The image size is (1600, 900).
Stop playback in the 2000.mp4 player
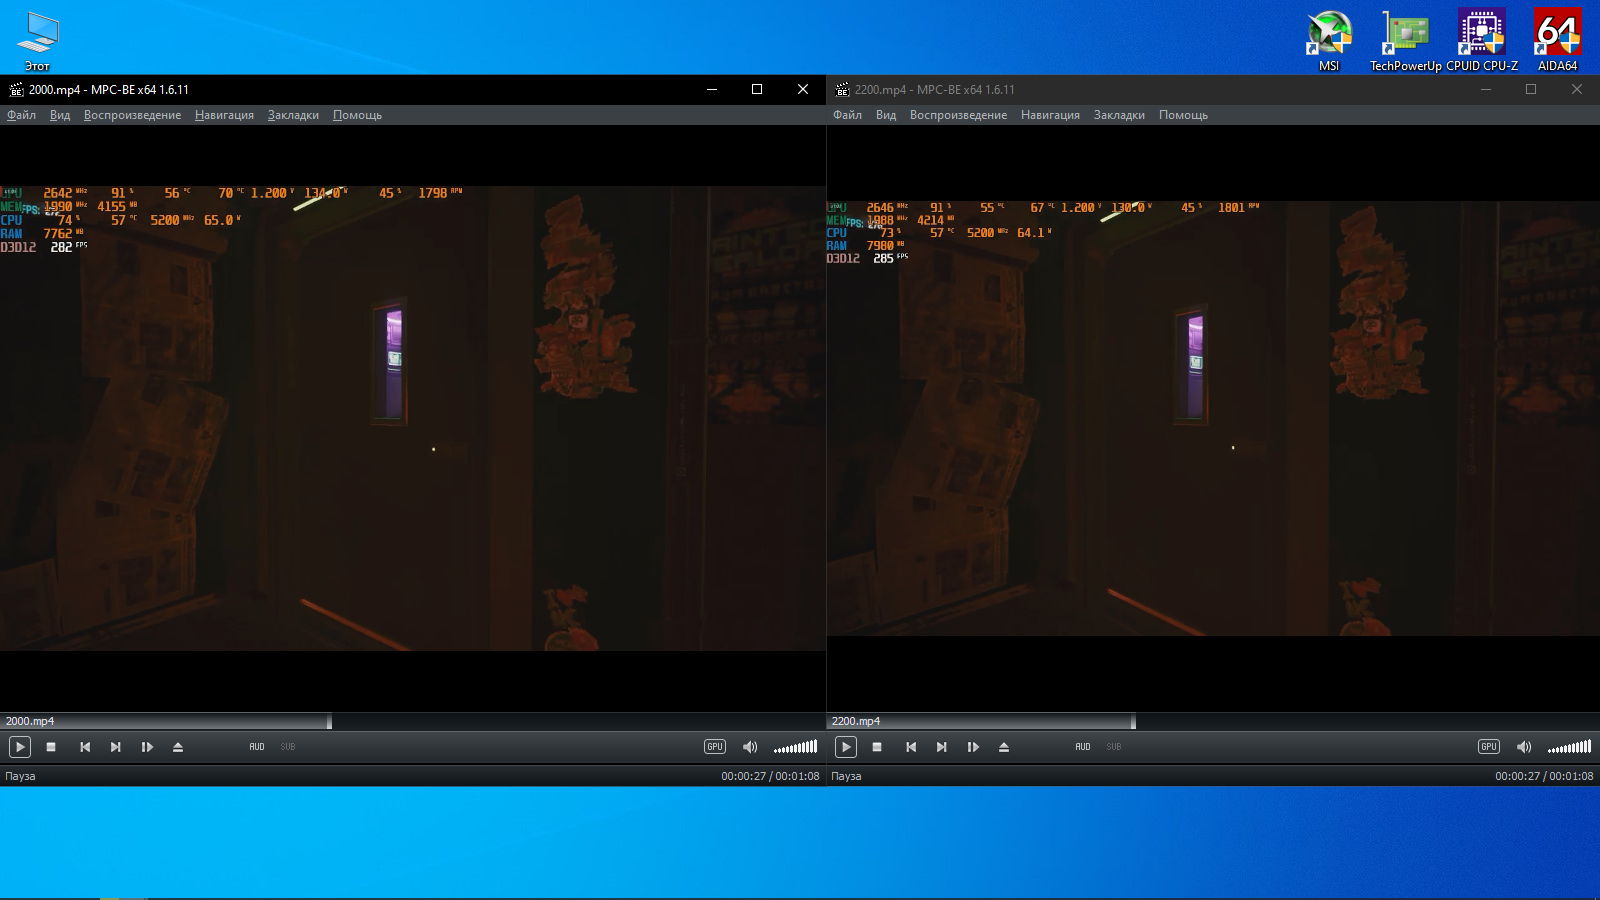pos(51,747)
